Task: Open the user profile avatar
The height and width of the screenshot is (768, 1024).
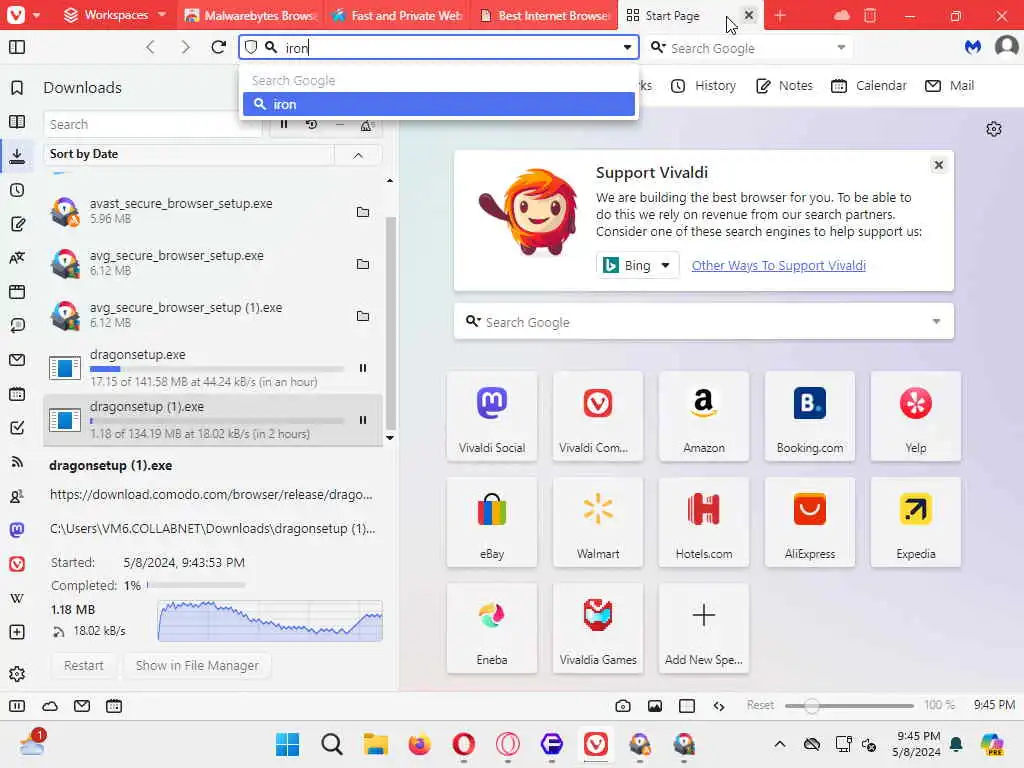Action: pyautogui.click(x=1006, y=47)
